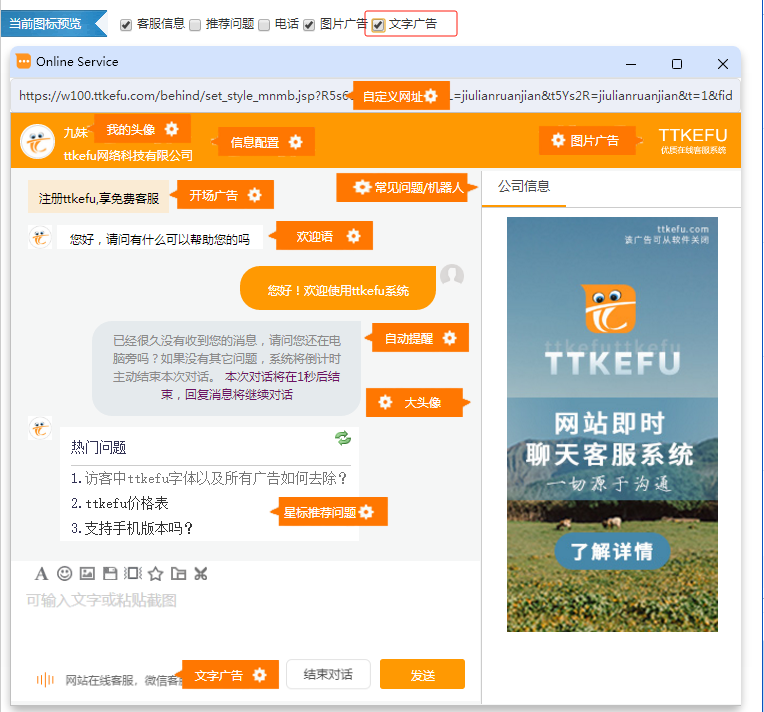
Task: Click the visitor gray avatar icon
Action: pyautogui.click(x=452, y=275)
